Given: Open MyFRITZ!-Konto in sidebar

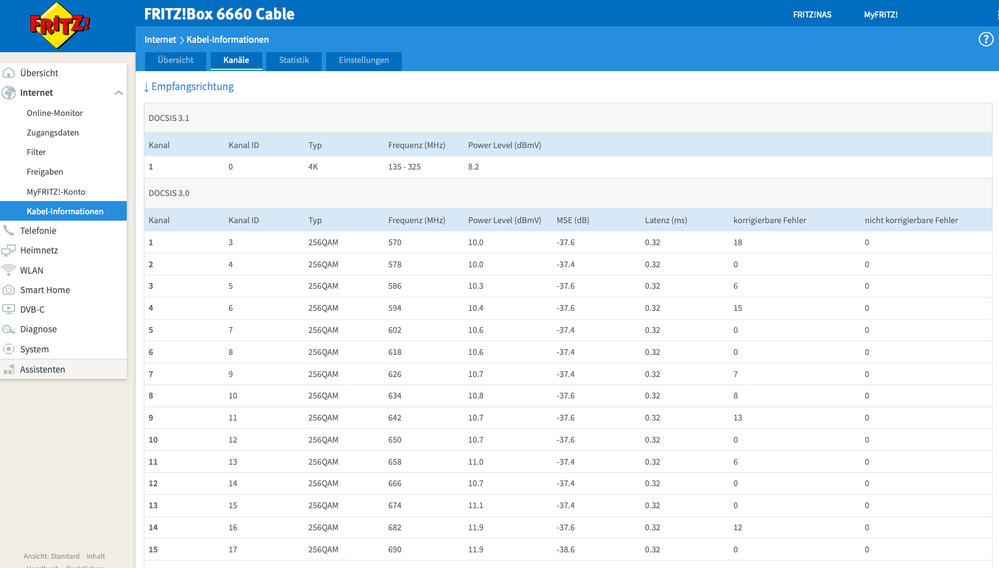Looking at the screenshot, I should [x=56, y=192].
